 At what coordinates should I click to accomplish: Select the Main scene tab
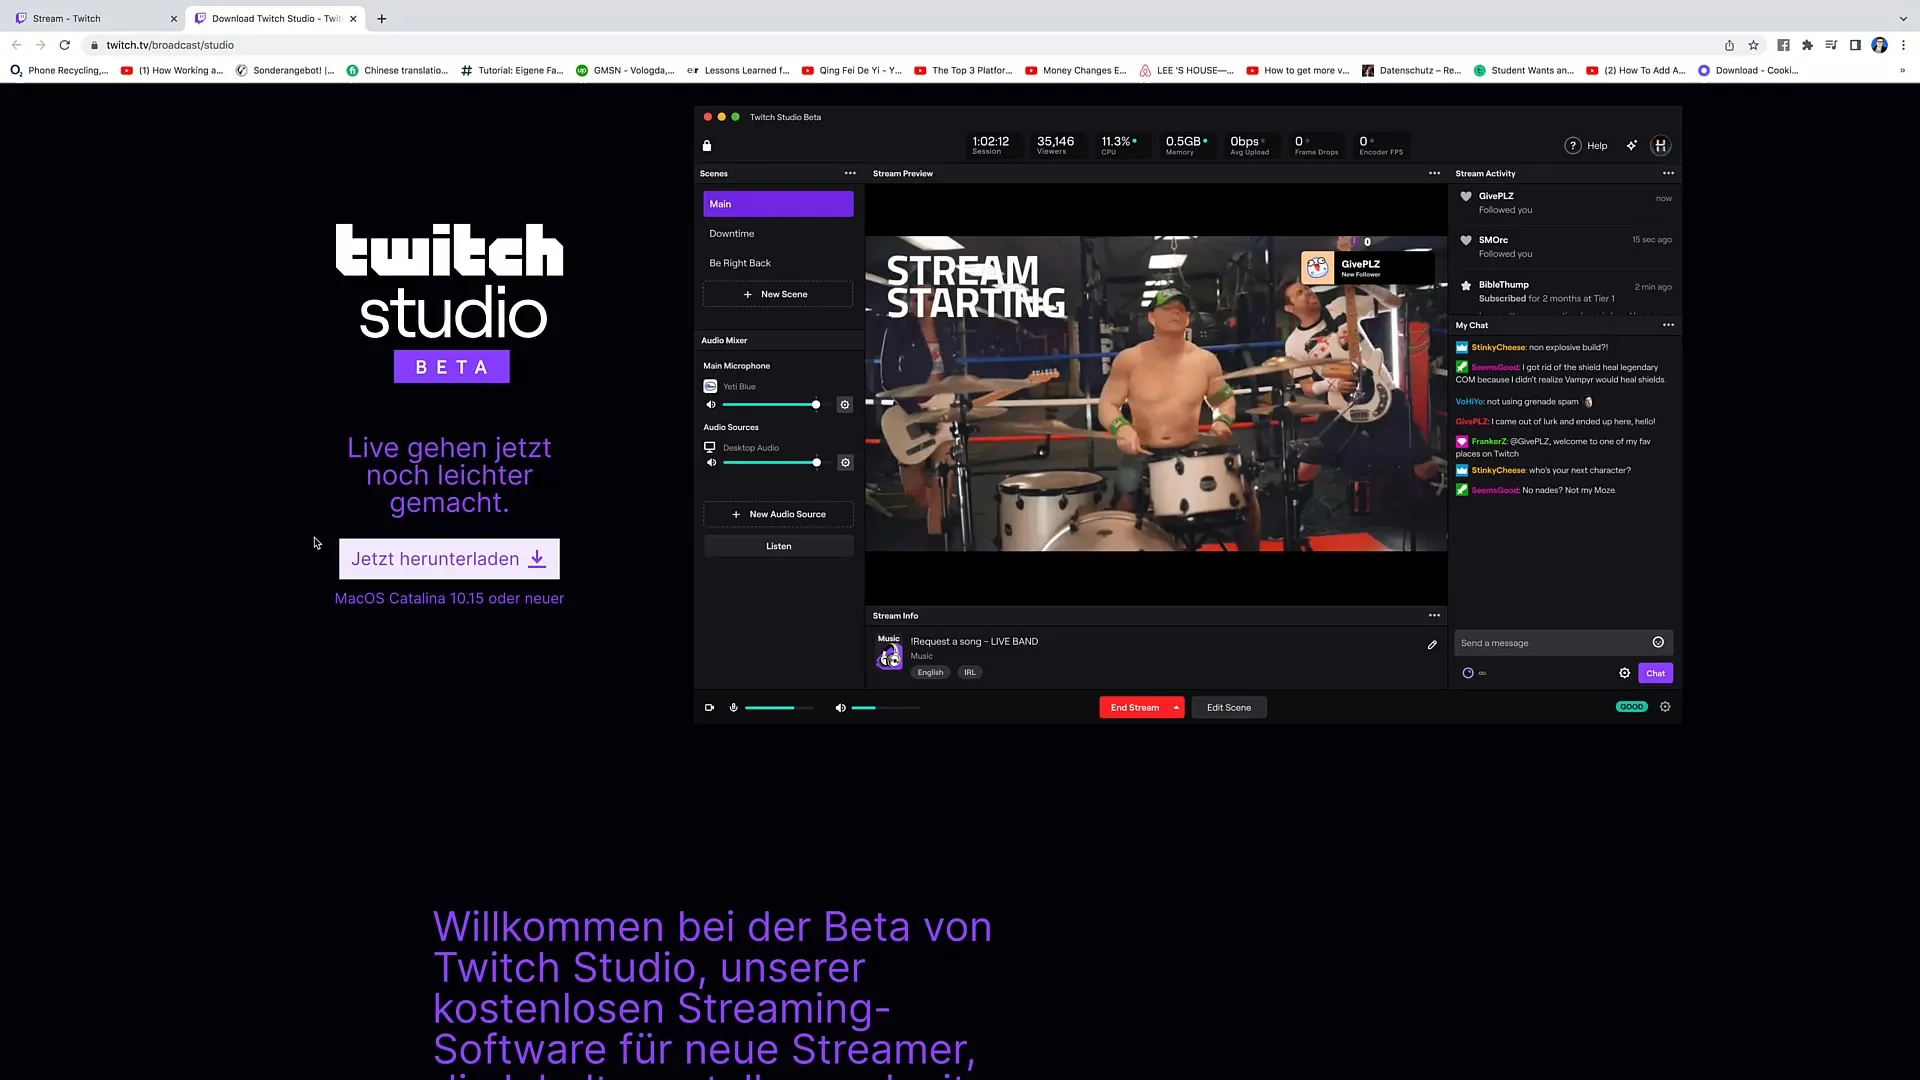click(778, 203)
